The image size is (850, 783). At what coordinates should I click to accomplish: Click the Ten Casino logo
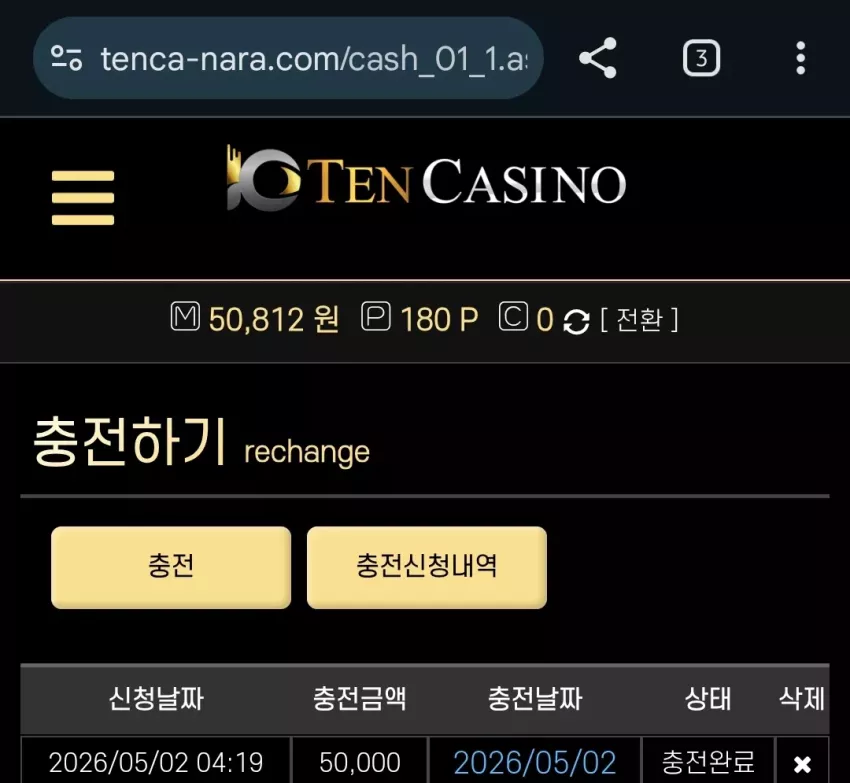(x=426, y=179)
